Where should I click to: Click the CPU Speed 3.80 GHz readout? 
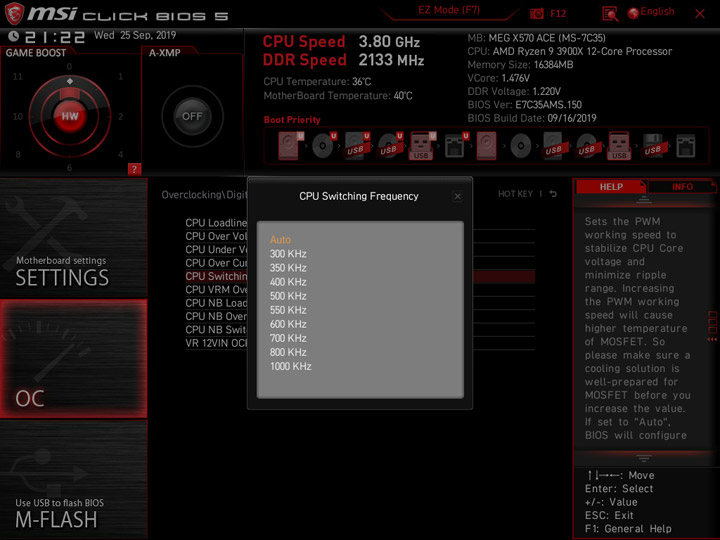[x=341, y=42]
